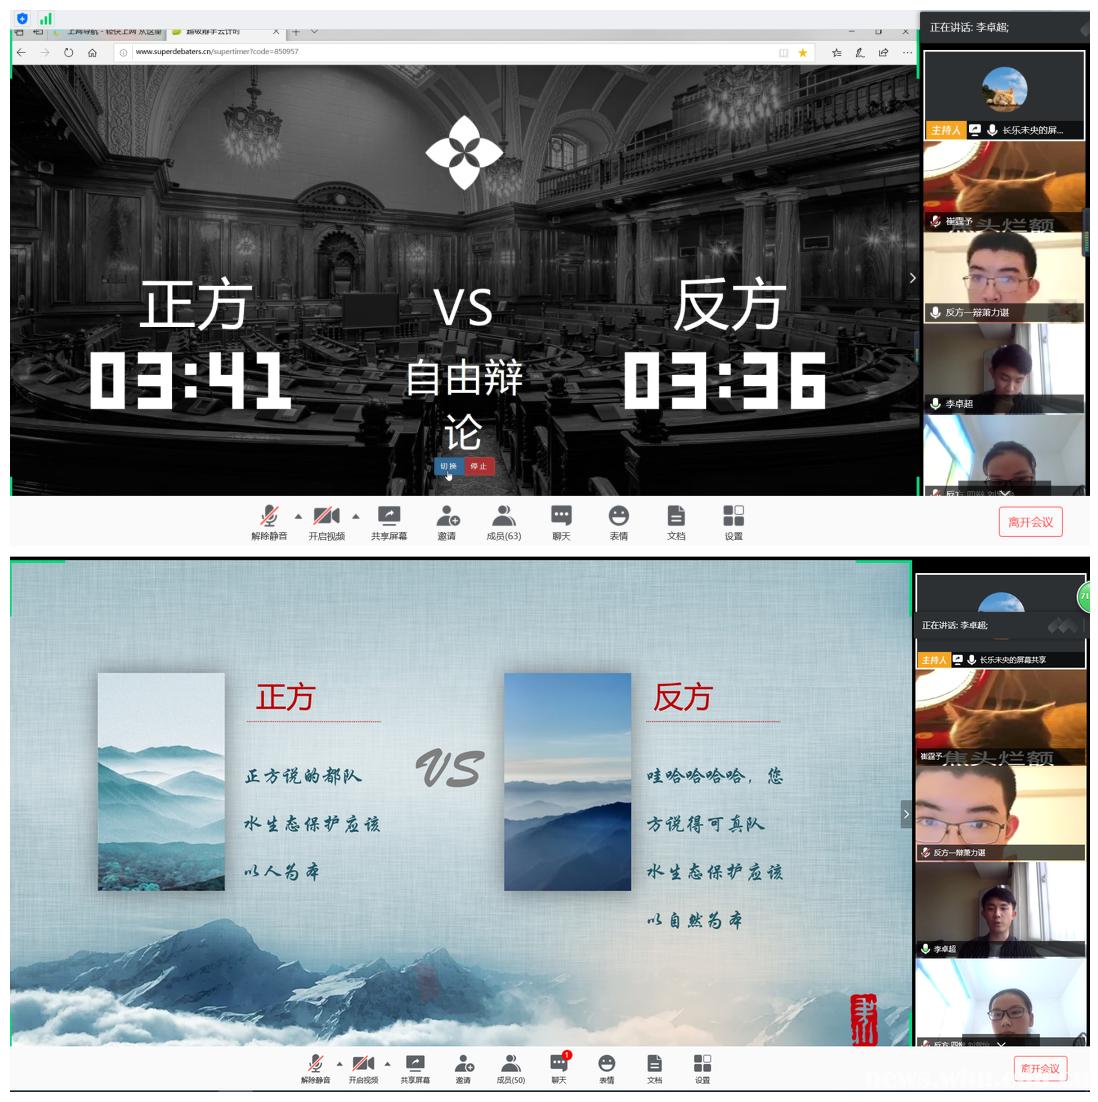Screen dimensions: 1098x1102
Task: Expand the arrow beside 开启视频 in the upper toolbar
Action: (355, 517)
